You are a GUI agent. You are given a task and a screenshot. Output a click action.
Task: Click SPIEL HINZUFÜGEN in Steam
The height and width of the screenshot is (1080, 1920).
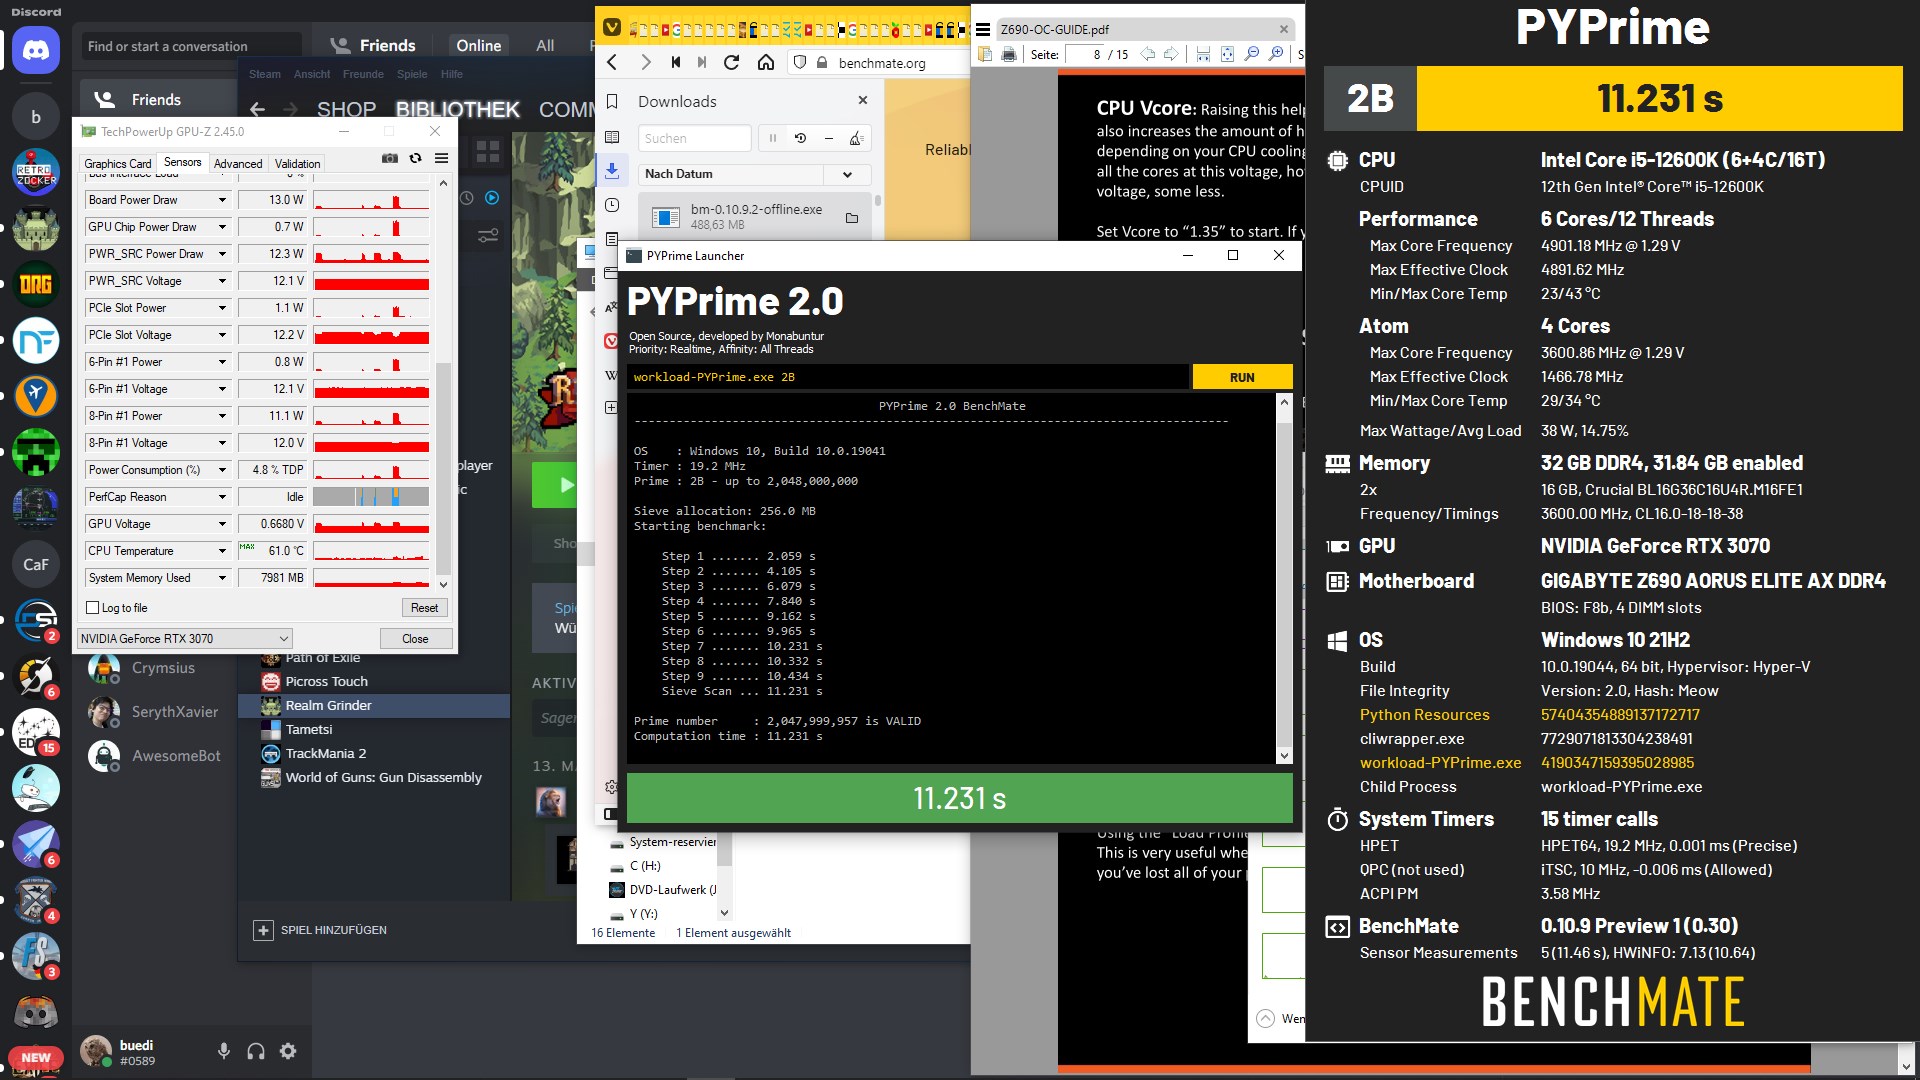320,930
